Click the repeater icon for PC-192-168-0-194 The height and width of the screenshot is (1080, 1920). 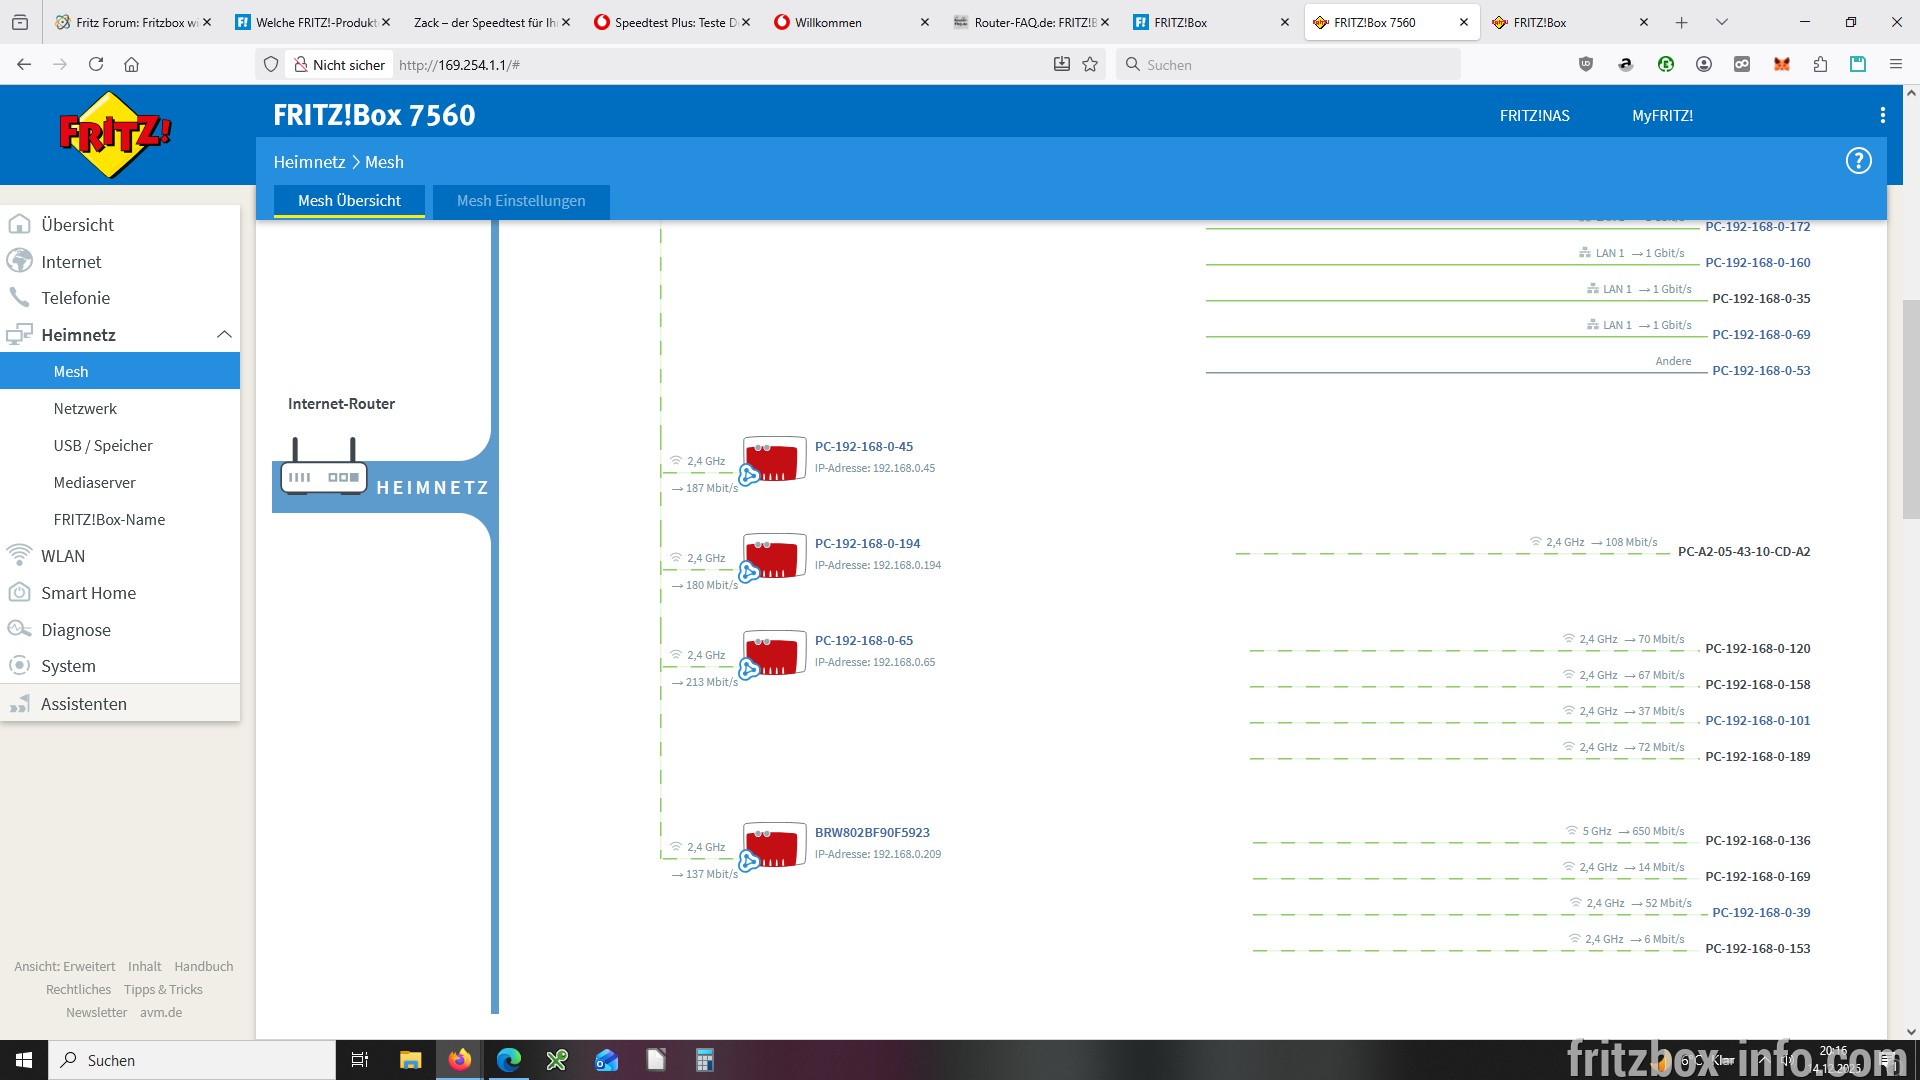(x=774, y=556)
